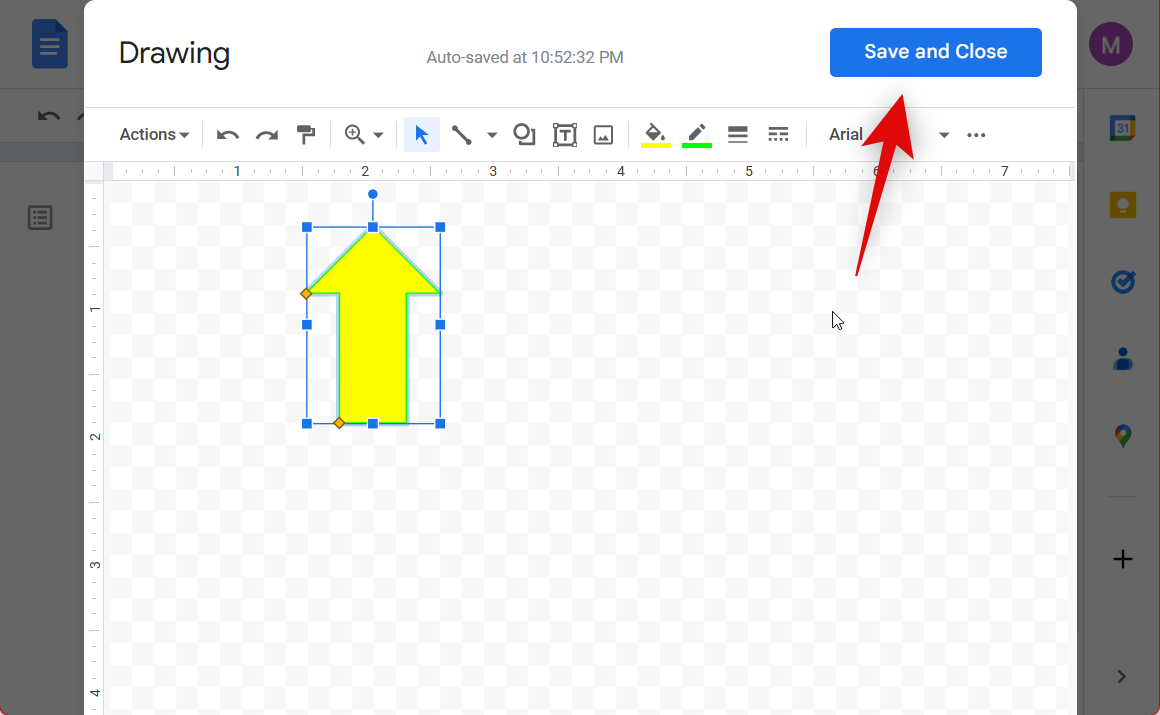
Task: Open Border weight options
Action: tap(738, 135)
